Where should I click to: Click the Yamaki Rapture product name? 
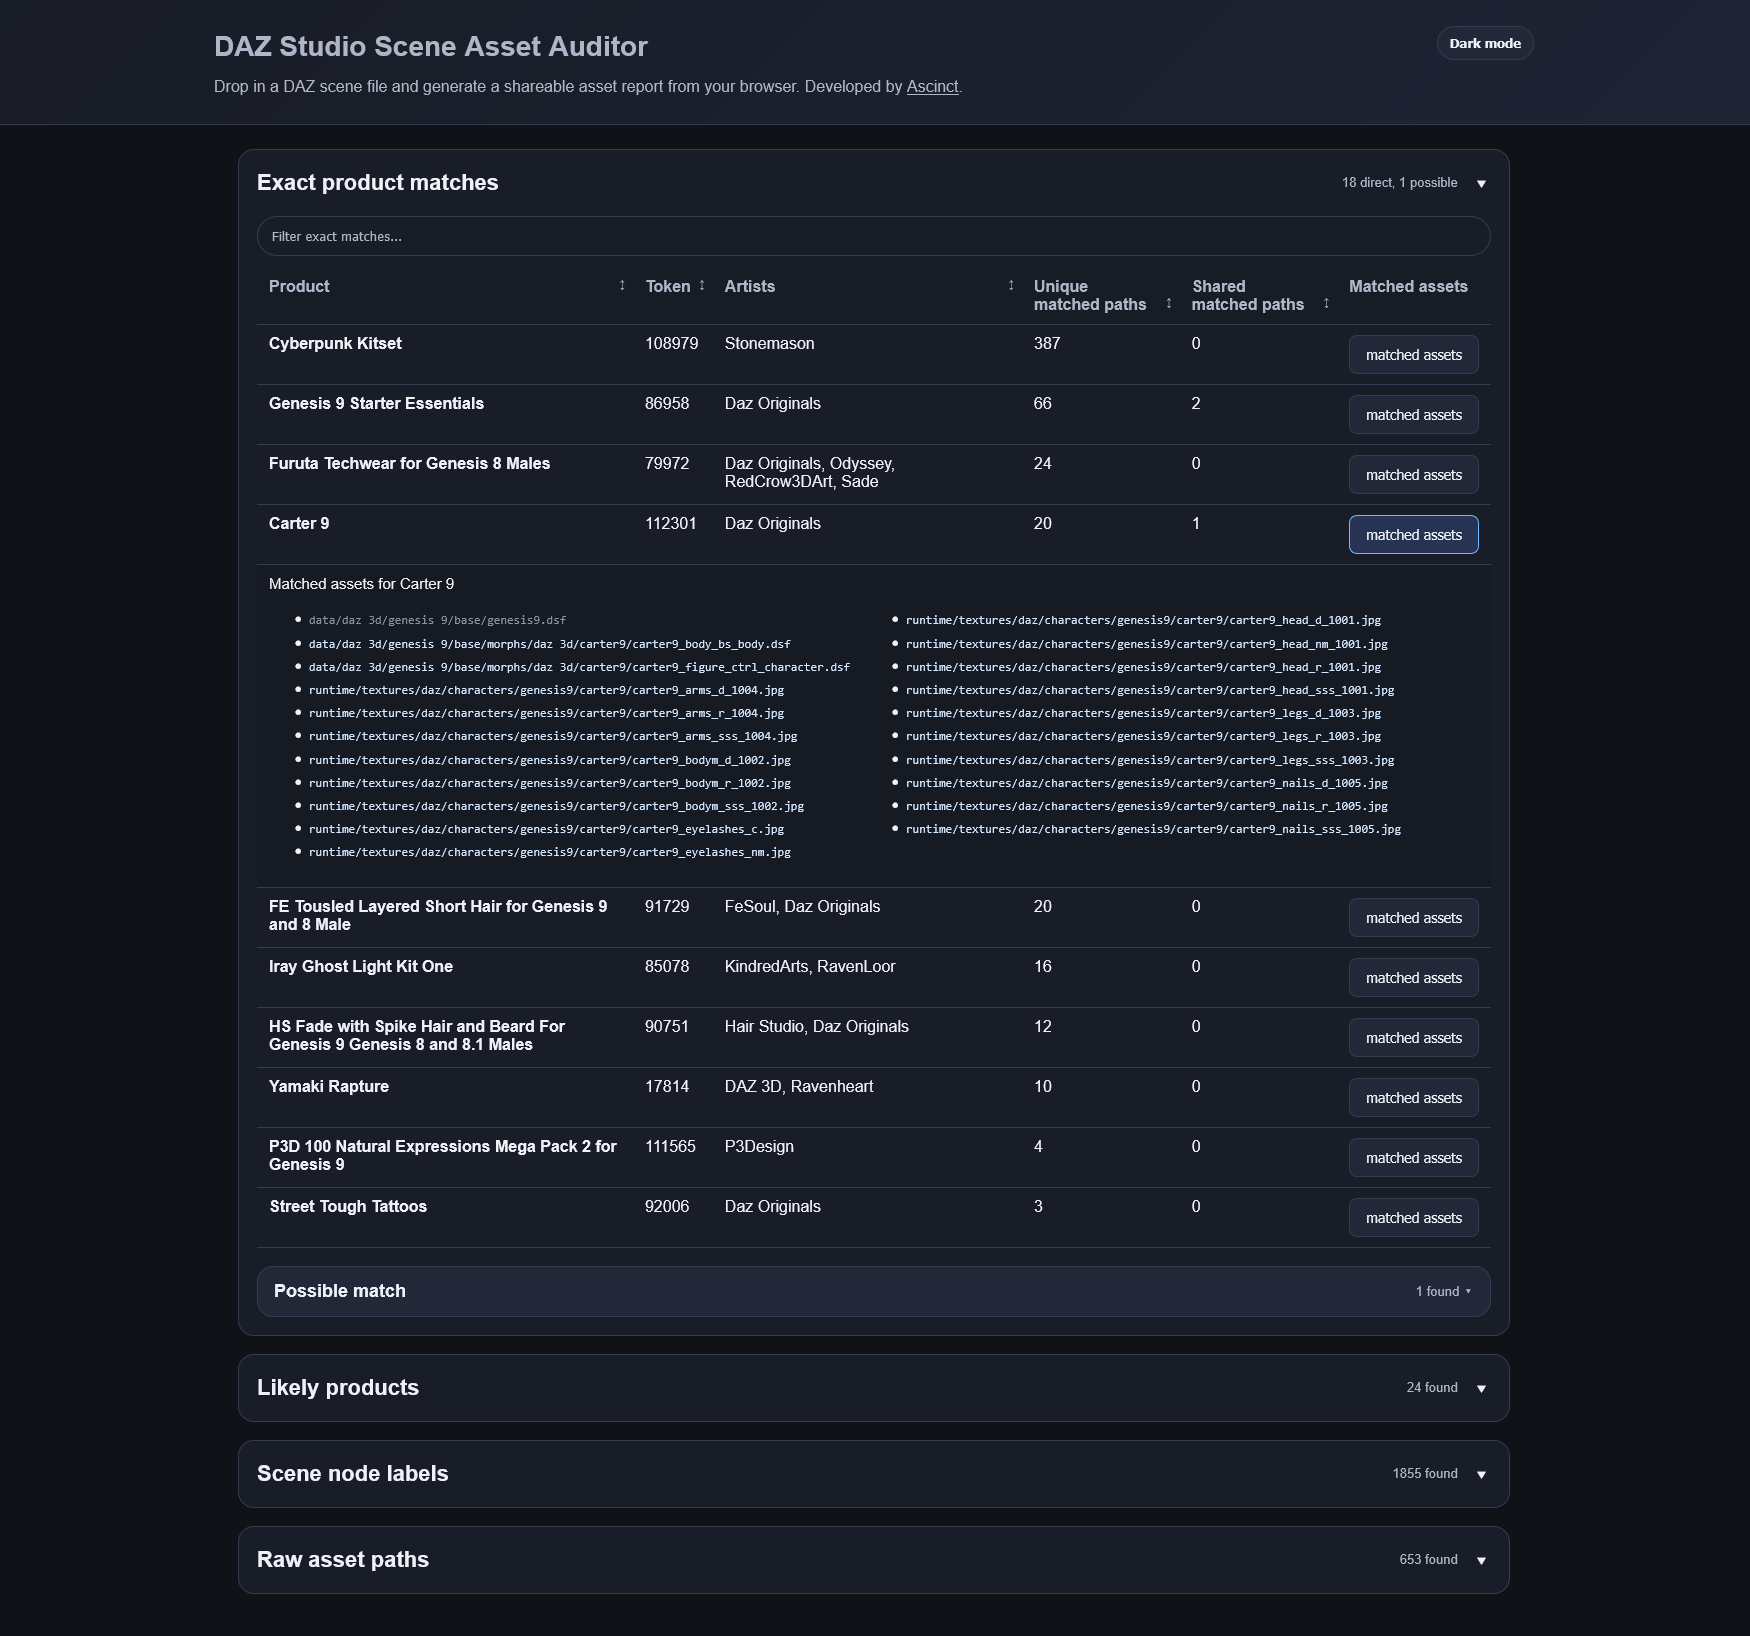click(329, 1086)
